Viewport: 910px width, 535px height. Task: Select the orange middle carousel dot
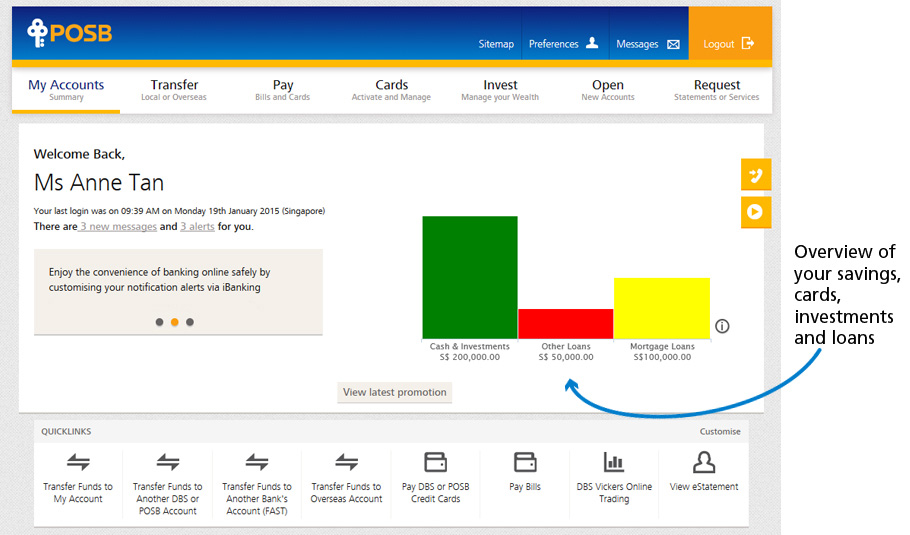[174, 322]
